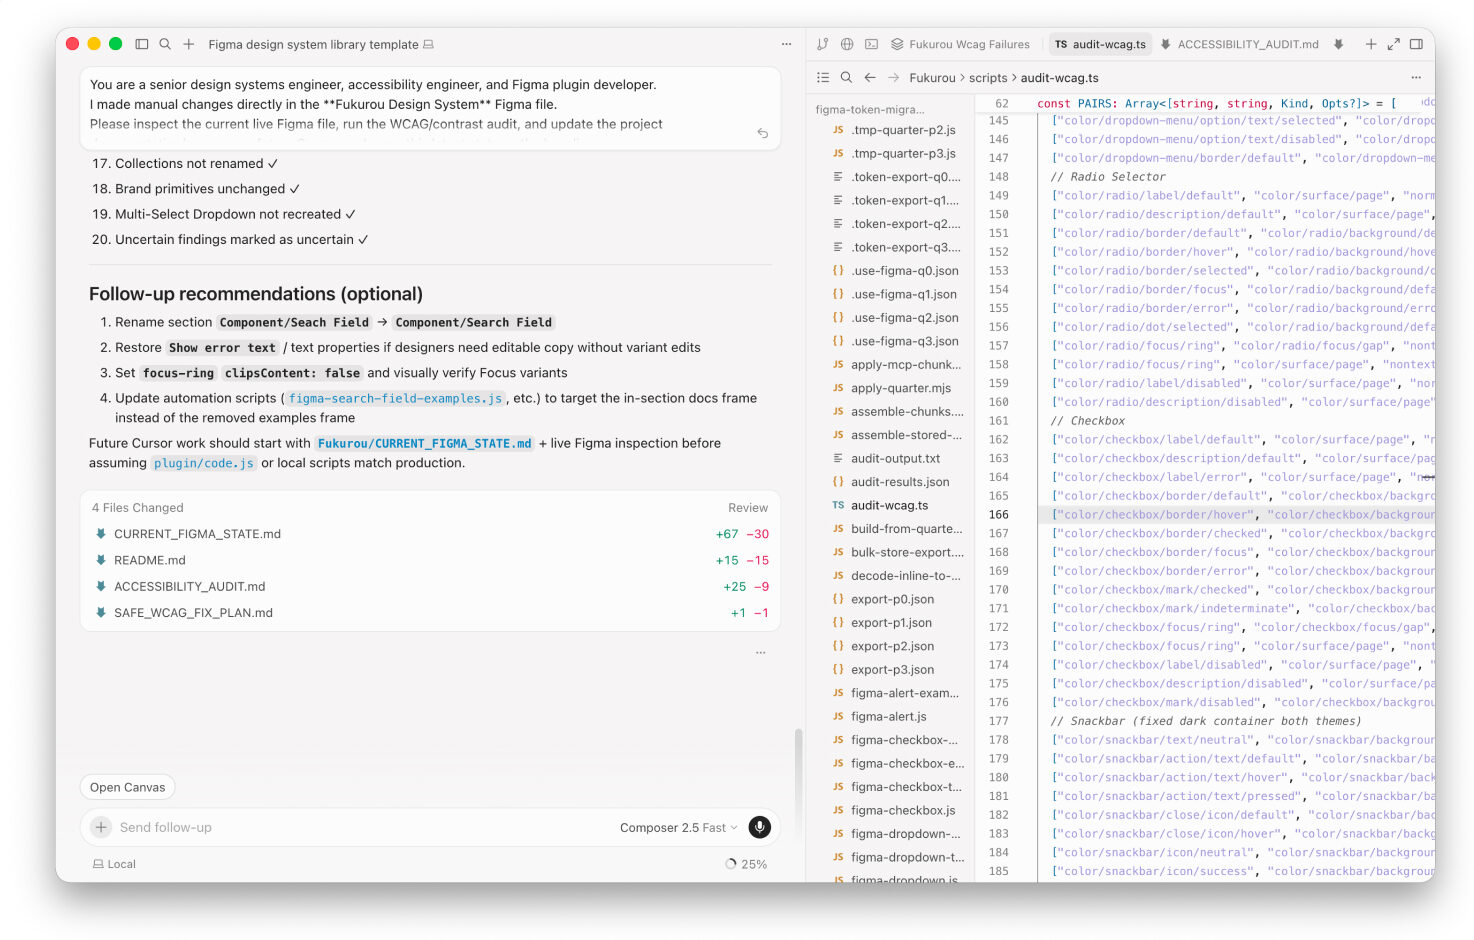This screenshot has width=1474, height=940.
Task: Open the browser globe icon
Action: (847, 44)
